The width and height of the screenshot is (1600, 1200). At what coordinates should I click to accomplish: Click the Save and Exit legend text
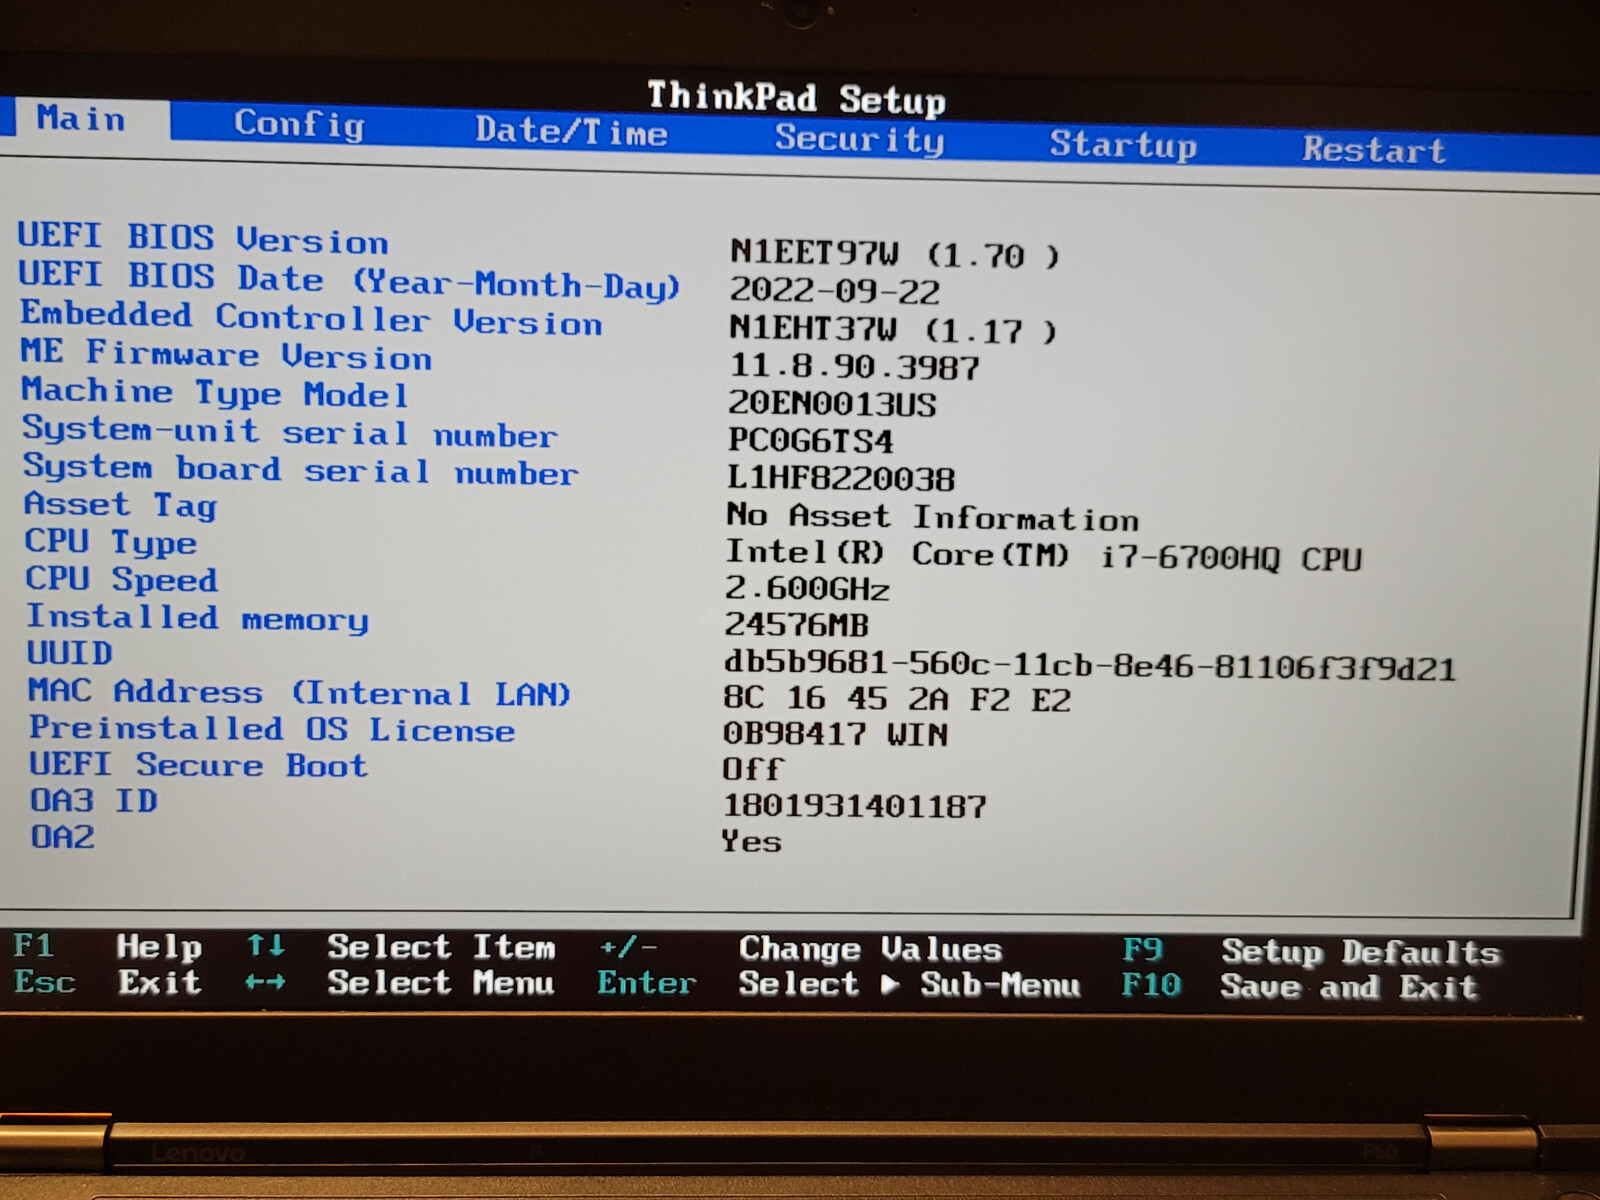point(1349,988)
